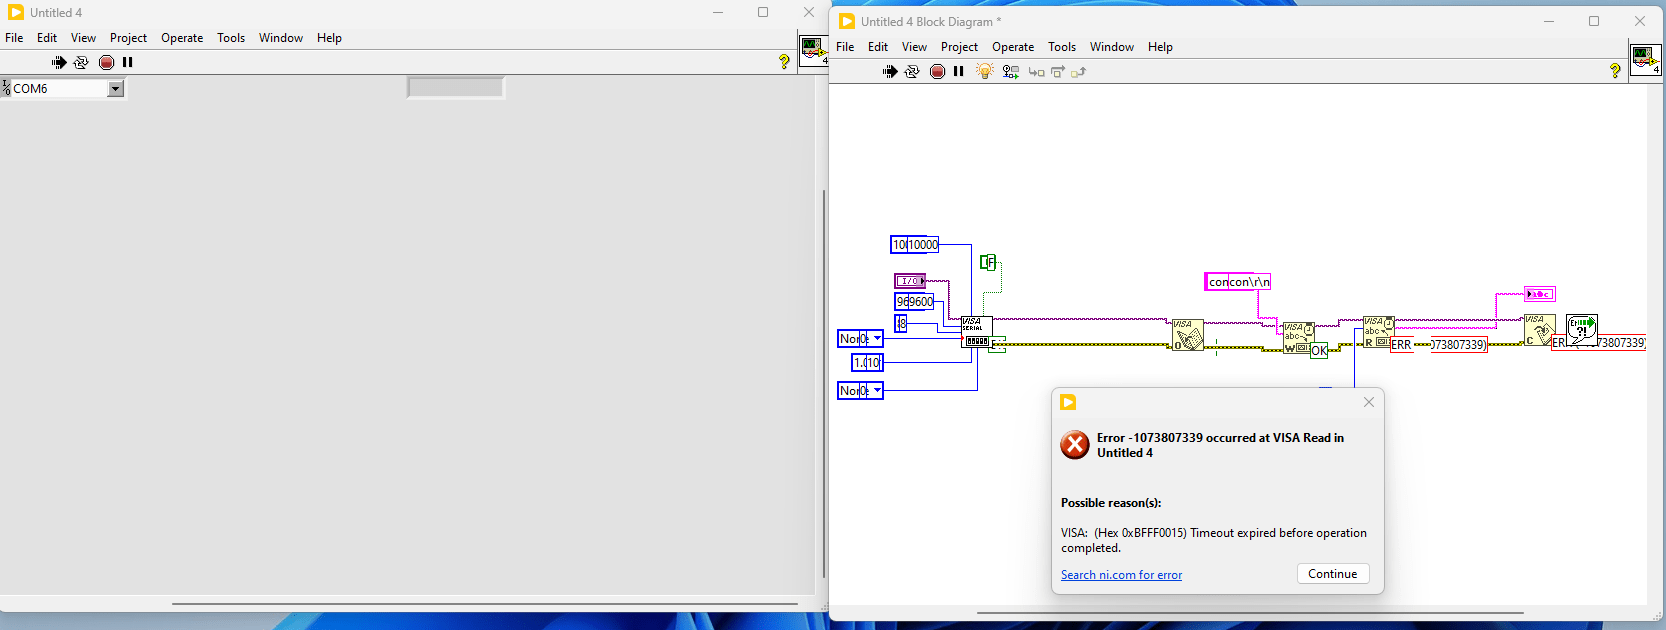Abort execution from the front panel toolbar
This screenshot has height=630, width=1666.
[x=106, y=62]
